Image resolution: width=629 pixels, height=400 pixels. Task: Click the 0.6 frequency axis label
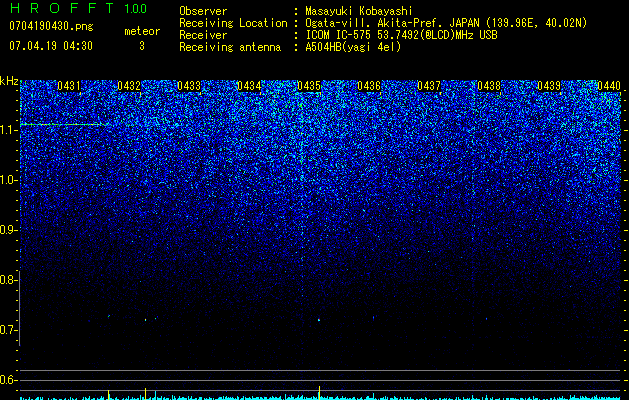click(9, 380)
